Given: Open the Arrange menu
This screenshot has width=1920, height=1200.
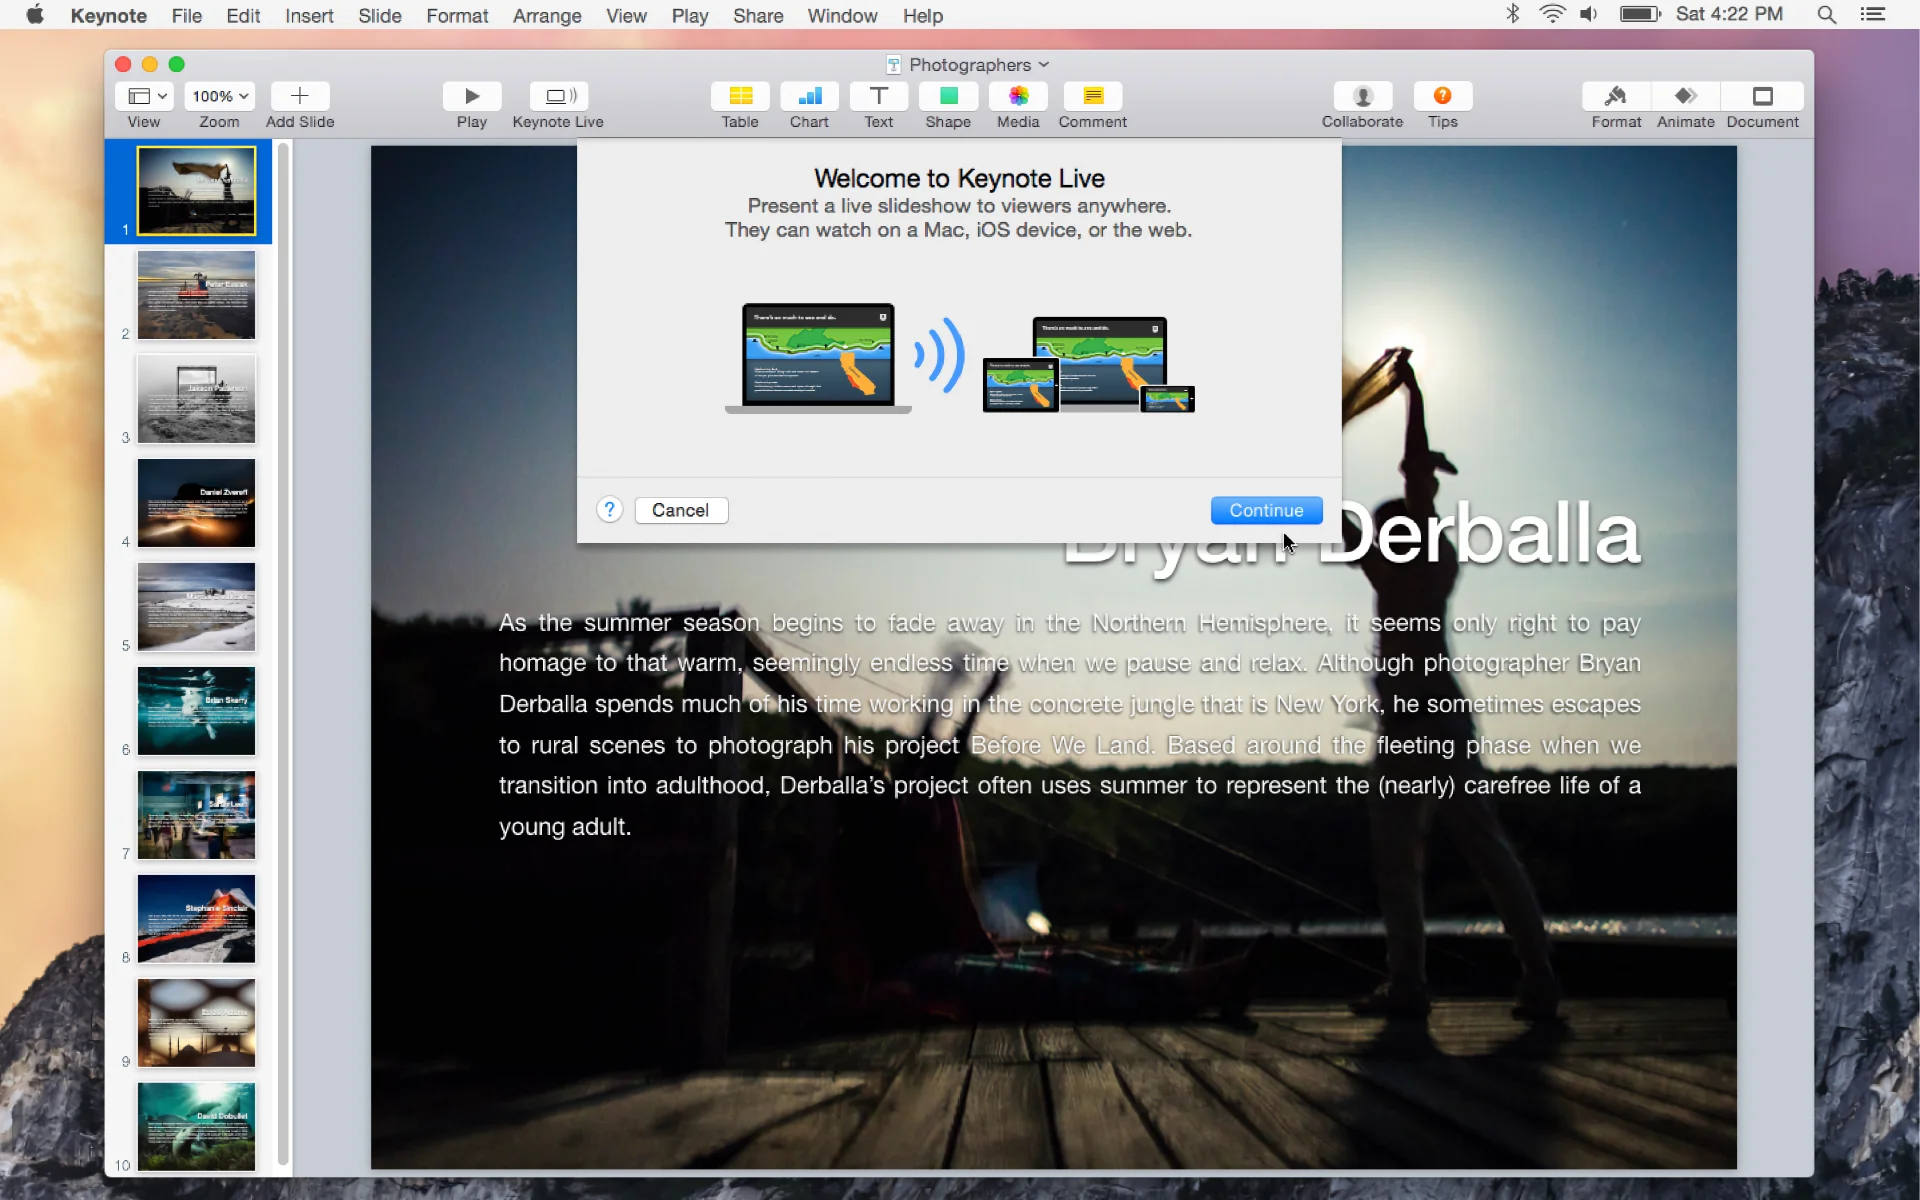Looking at the screenshot, I should point(546,16).
